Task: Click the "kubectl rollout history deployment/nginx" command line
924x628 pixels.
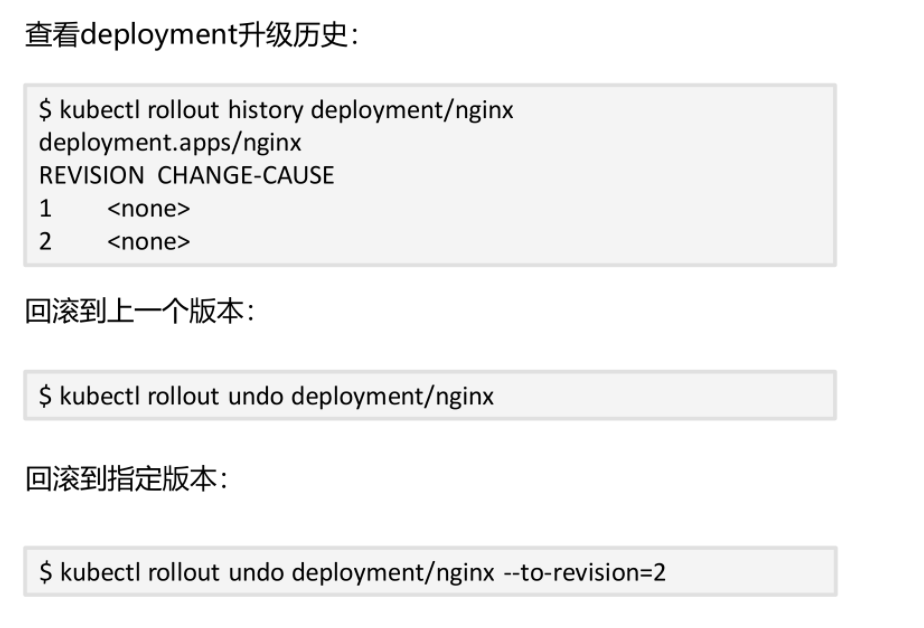Action: 277,110
